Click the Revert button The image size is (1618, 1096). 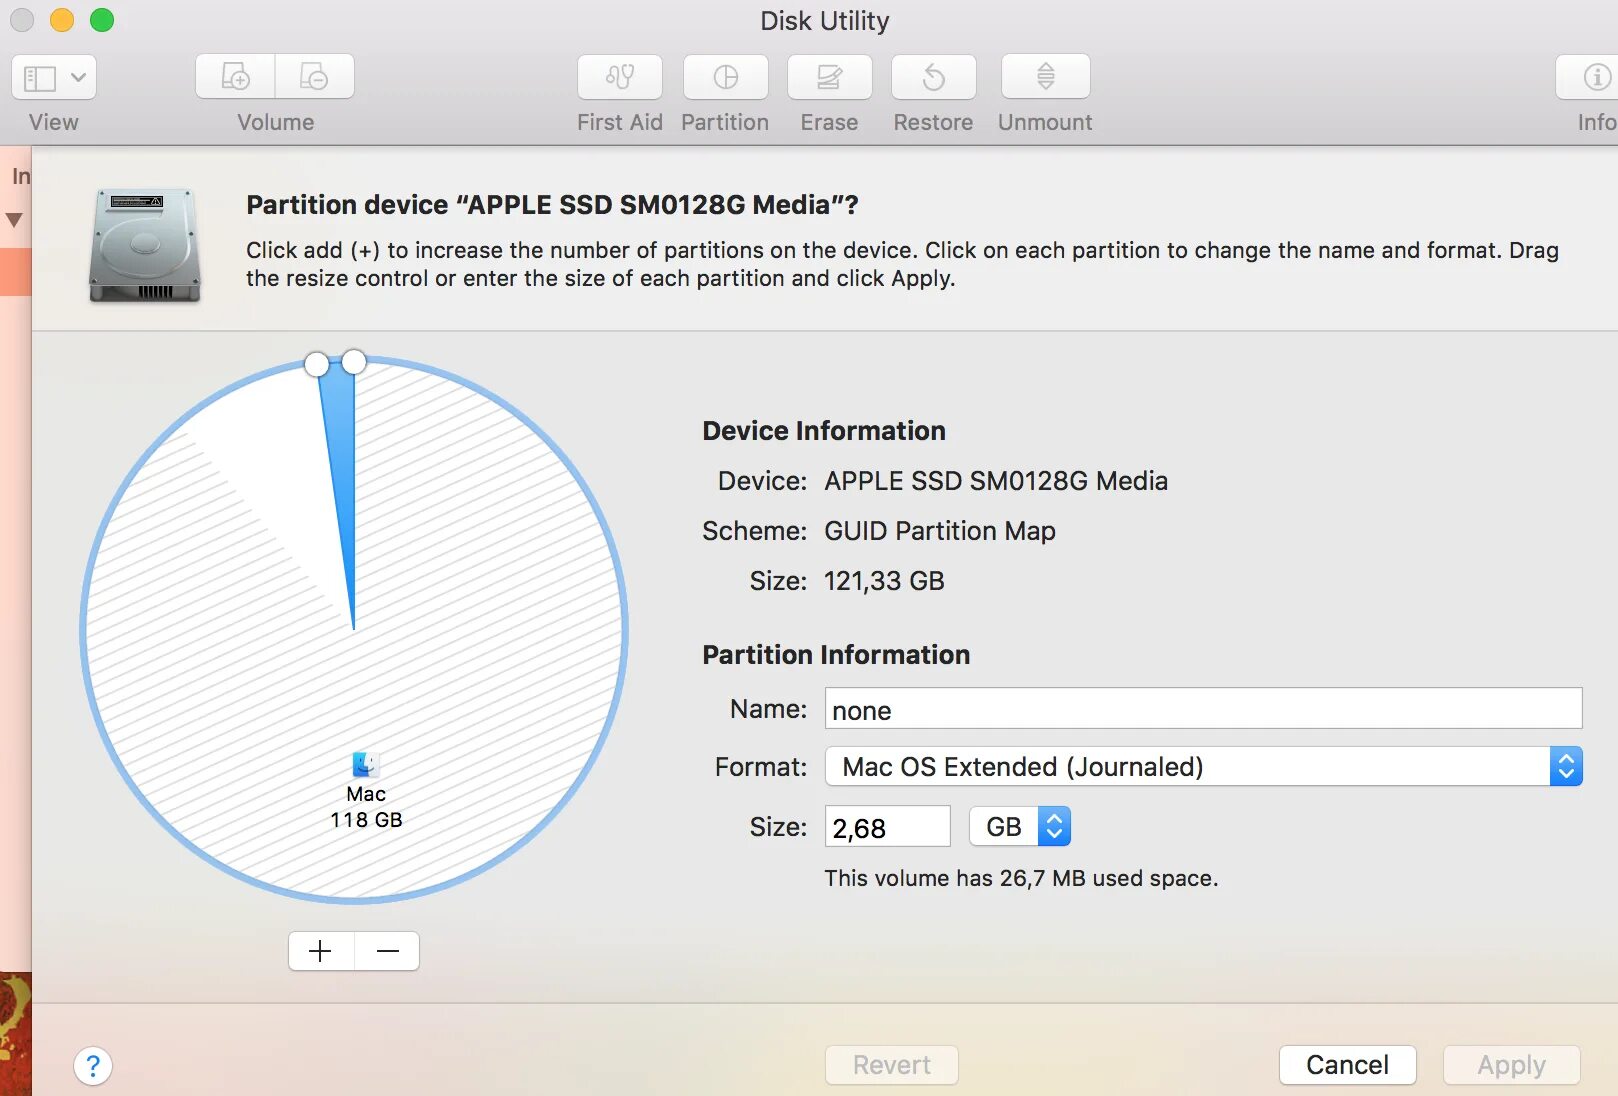(x=892, y=1065)
